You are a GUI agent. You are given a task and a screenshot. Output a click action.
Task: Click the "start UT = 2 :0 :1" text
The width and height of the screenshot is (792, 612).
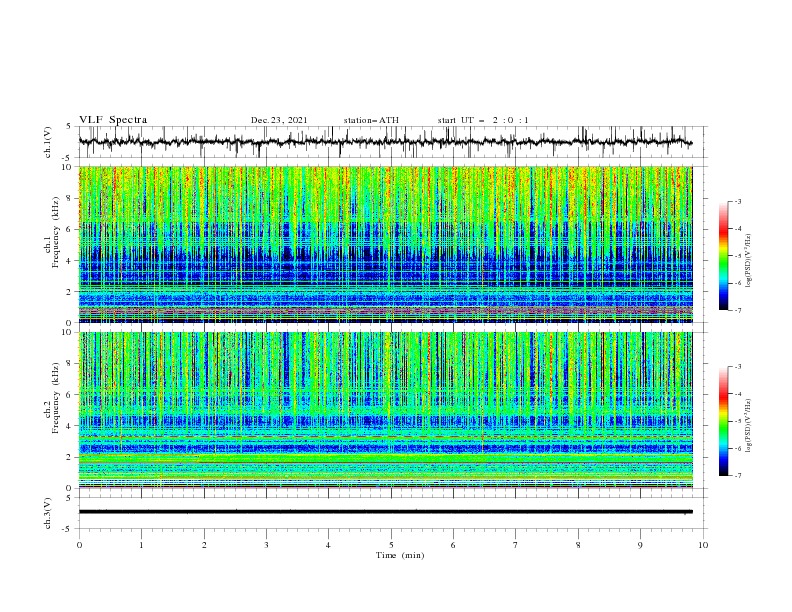483,120
